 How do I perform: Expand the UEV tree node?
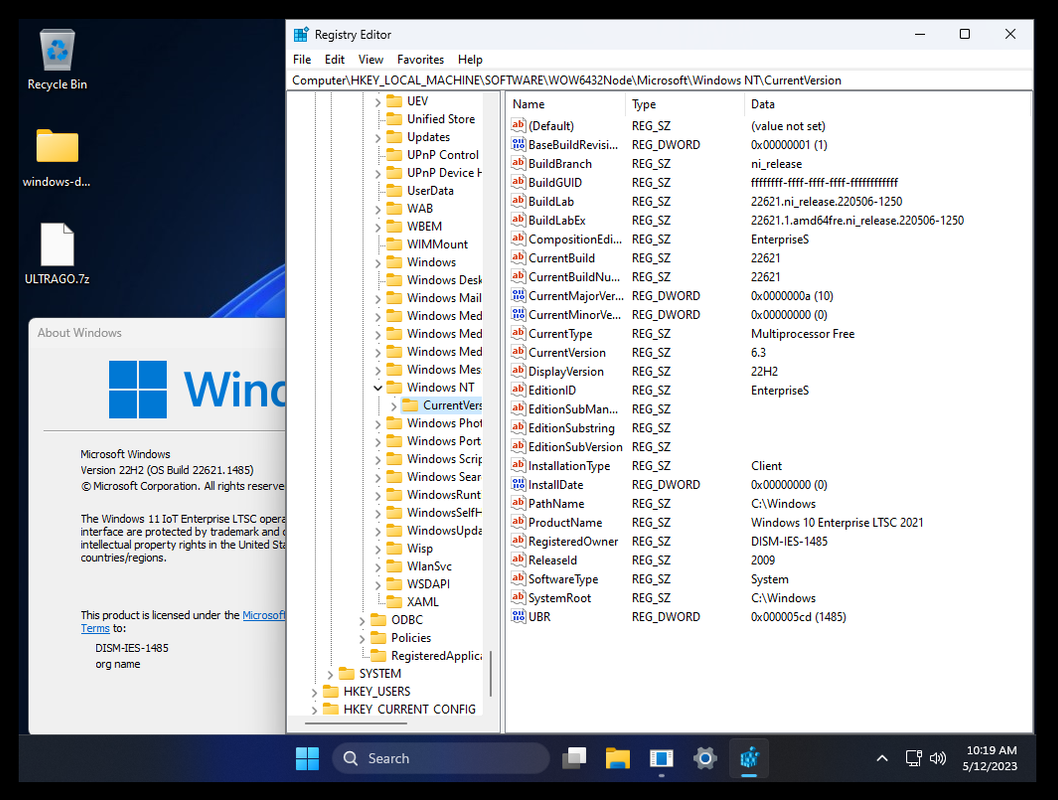[378, 101]
